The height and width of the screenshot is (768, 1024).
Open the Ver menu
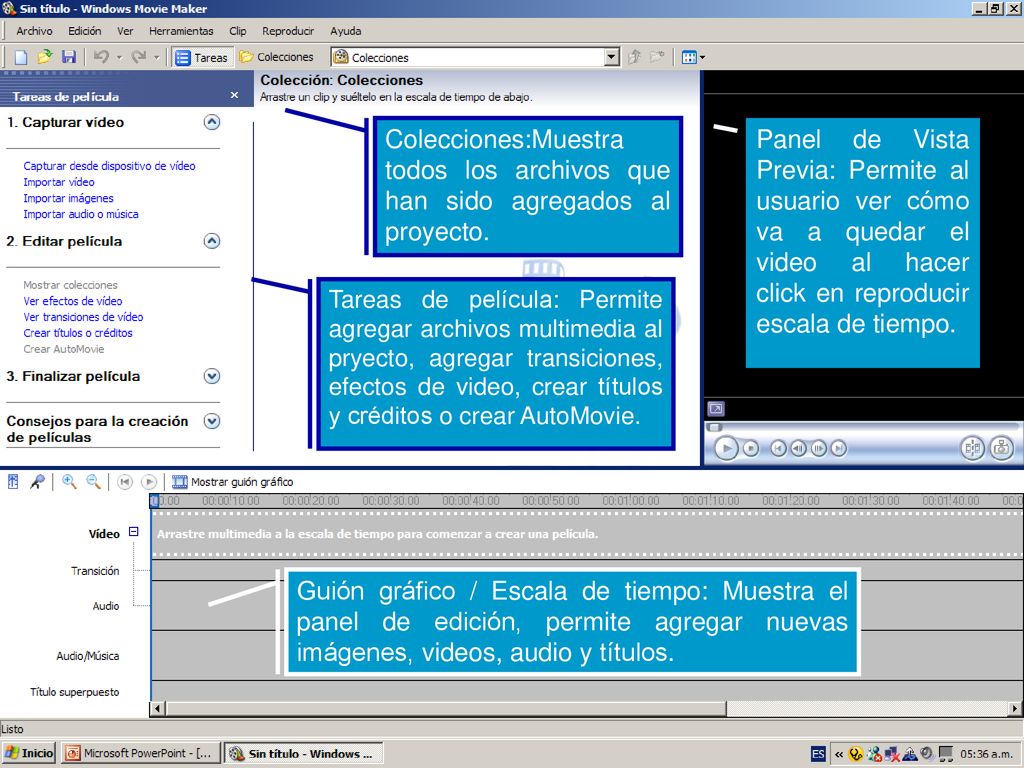pos(125,31)
